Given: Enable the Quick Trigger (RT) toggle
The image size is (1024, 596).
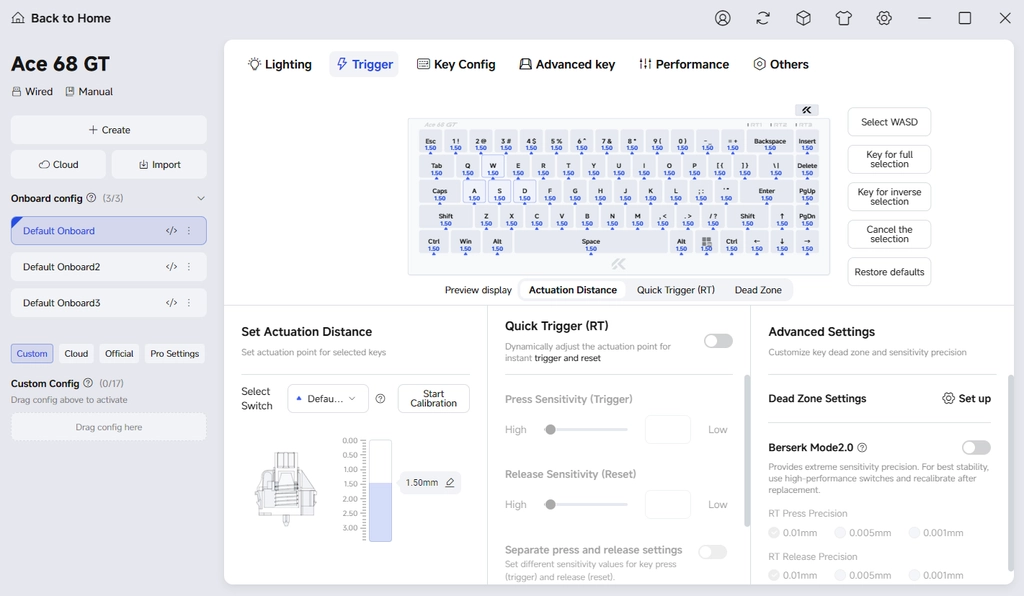Looking at the screenshot, I should coord(718,341).
